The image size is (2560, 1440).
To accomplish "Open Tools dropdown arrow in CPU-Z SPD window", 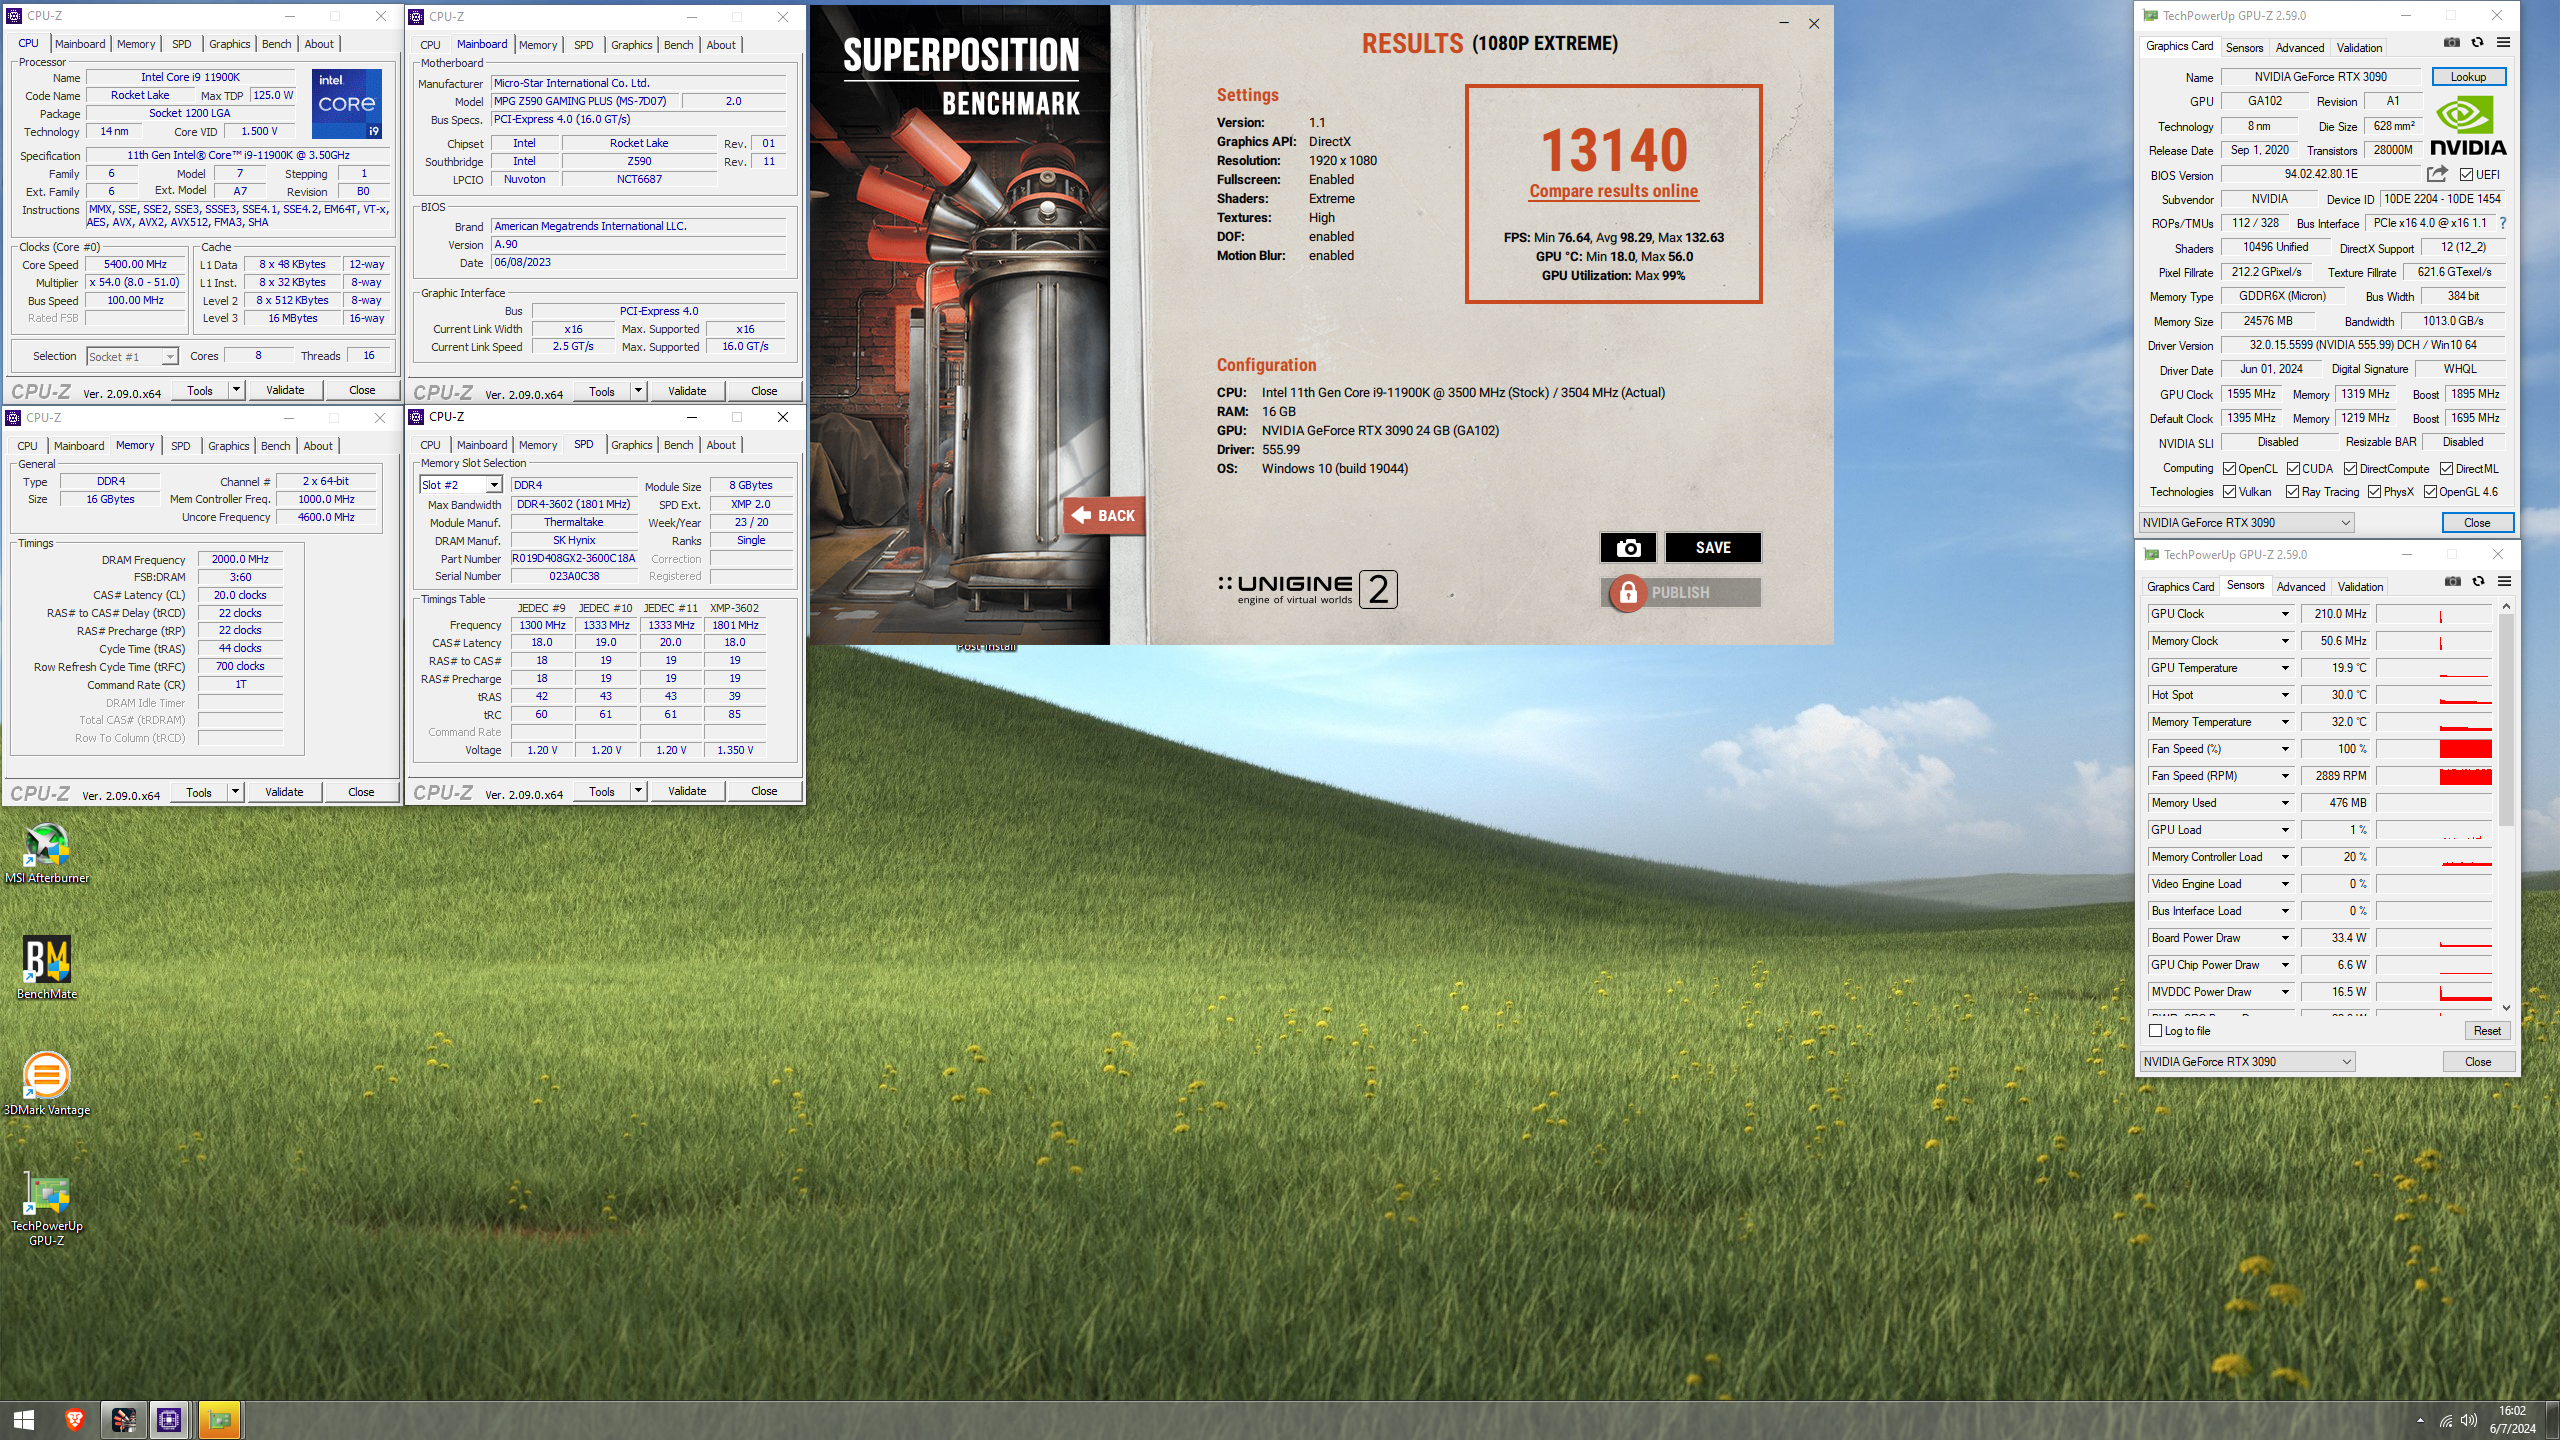I will point(638,791).
